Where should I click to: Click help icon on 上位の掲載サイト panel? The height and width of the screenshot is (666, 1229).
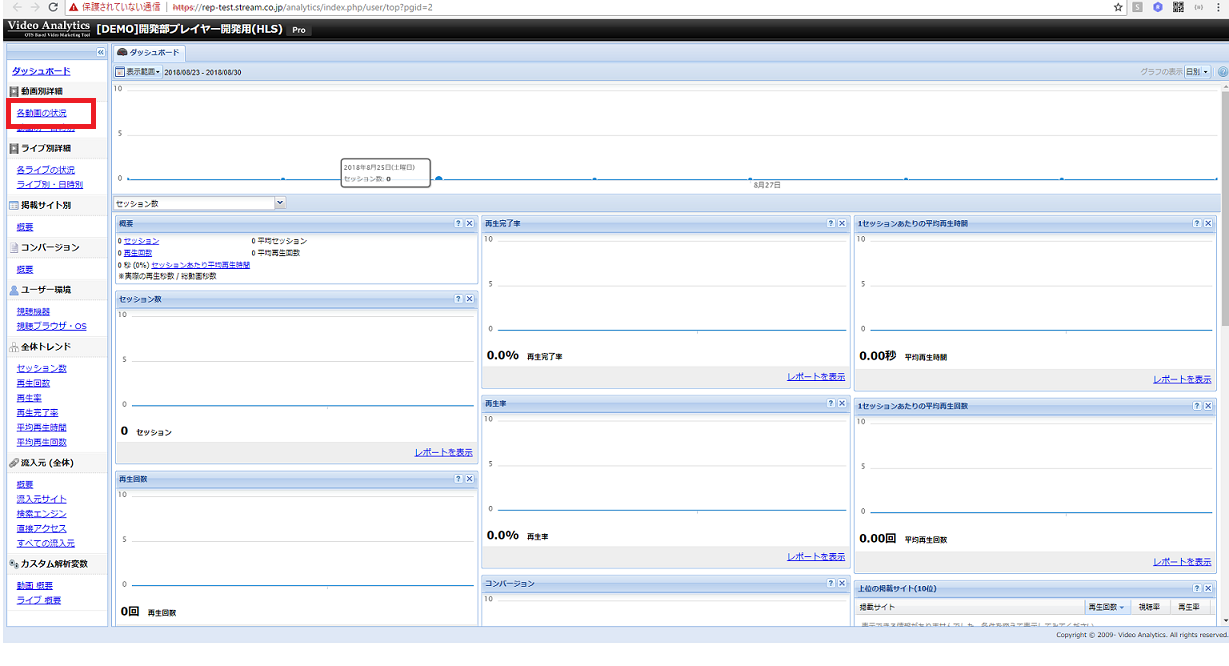[x=1196, y=589]
